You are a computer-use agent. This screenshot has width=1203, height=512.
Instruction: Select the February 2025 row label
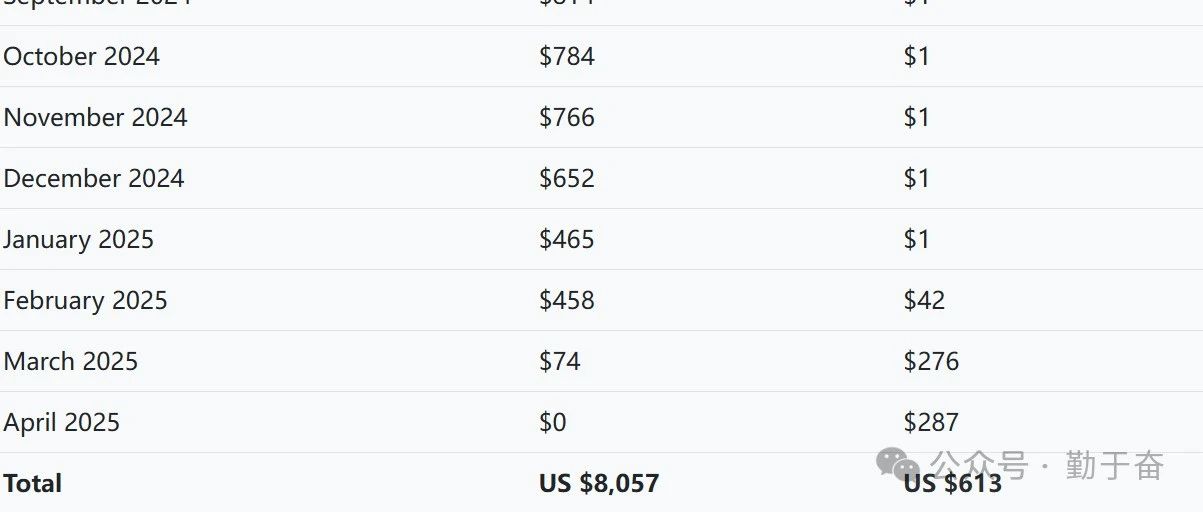tap(86, 301)
